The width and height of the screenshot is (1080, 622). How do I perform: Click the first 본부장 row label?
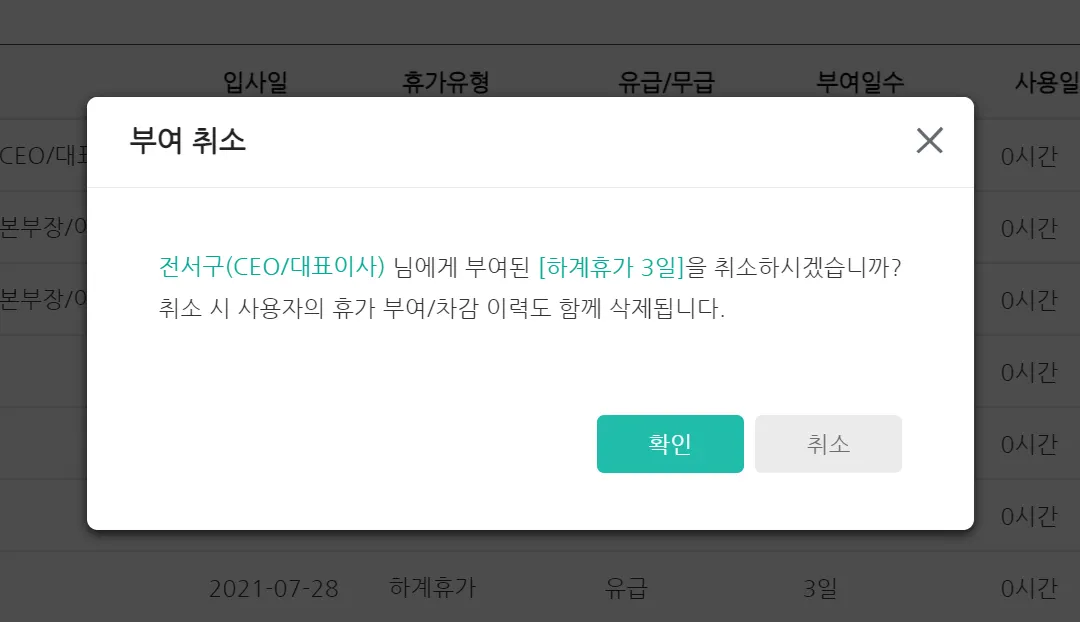[x=43, y=227]
